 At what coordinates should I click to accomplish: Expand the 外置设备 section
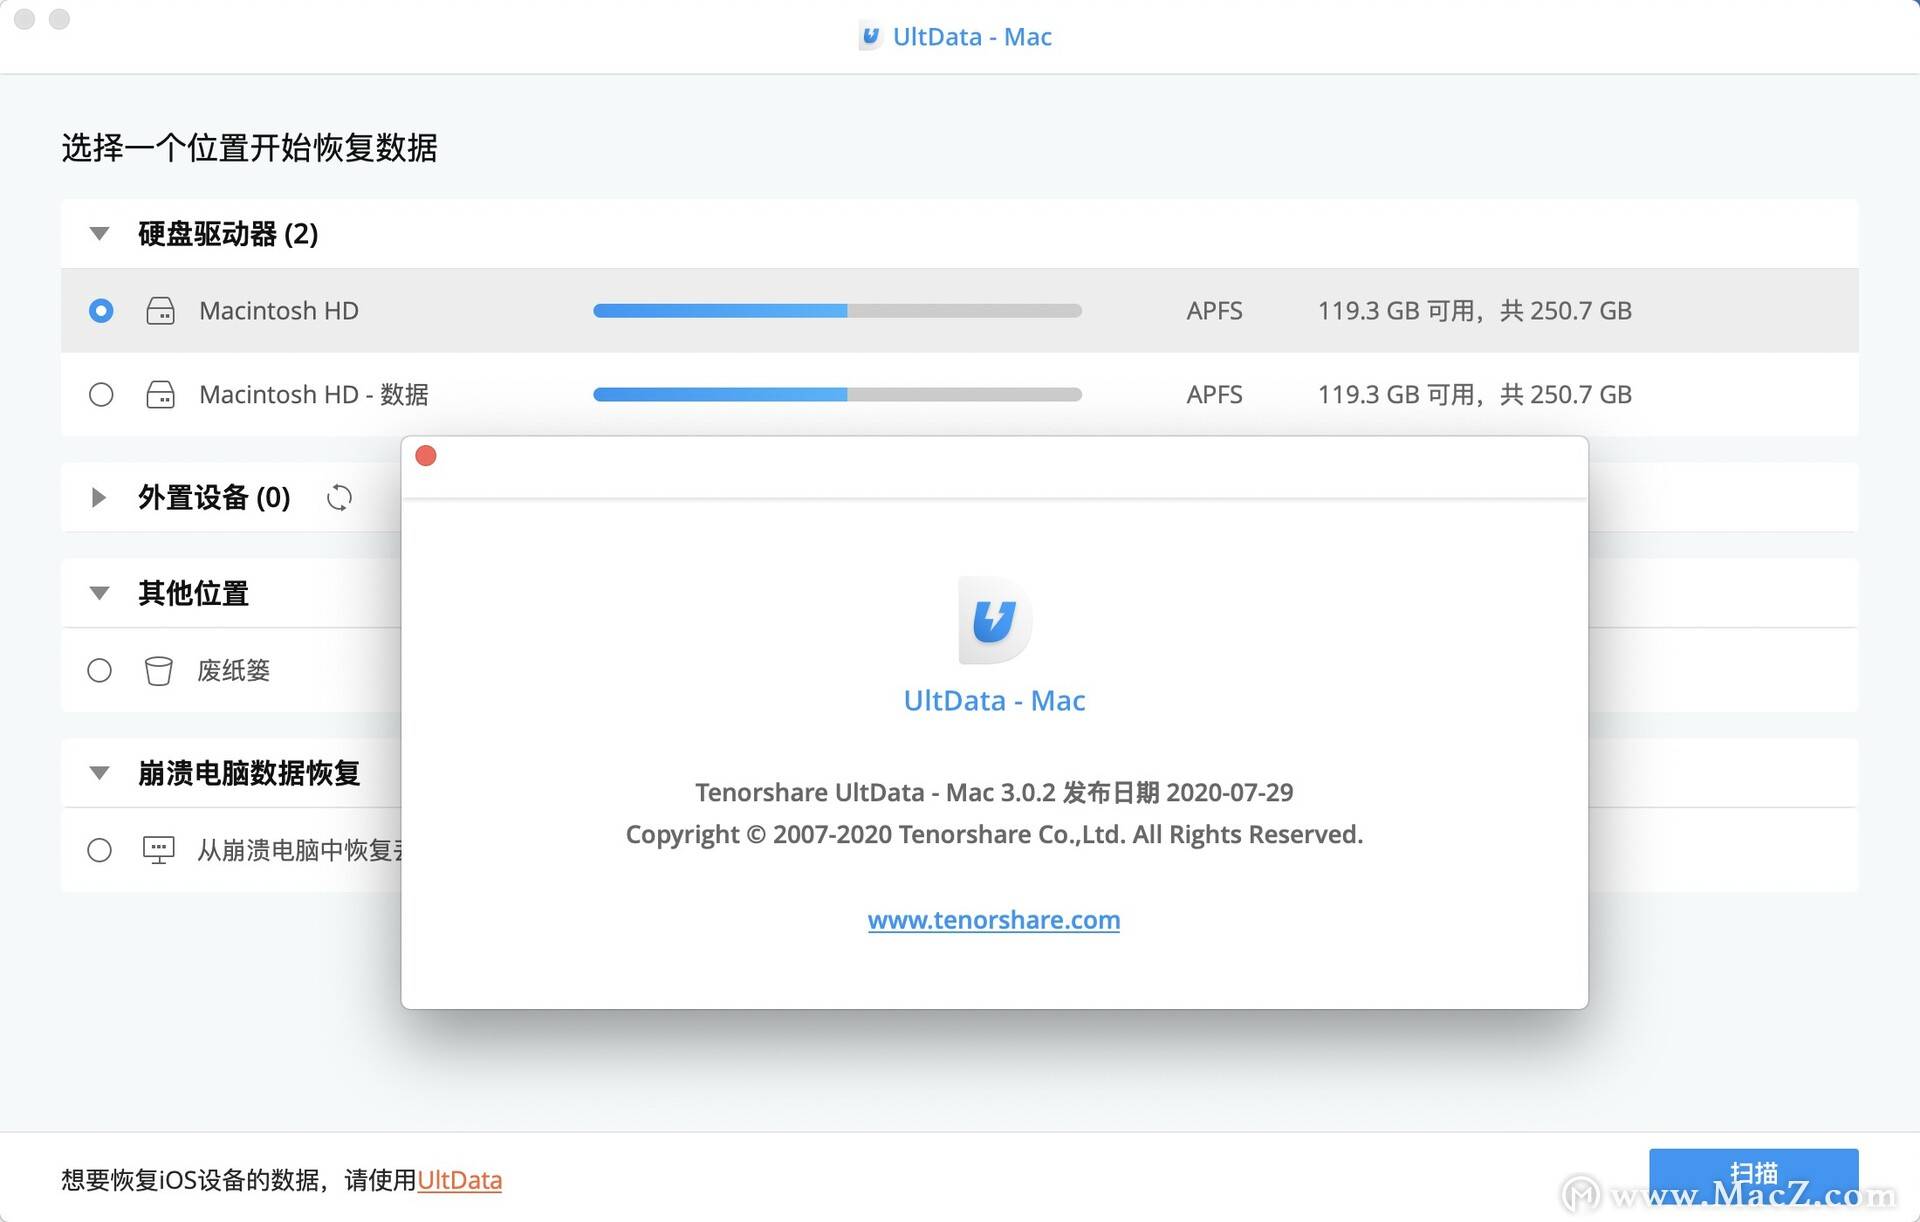[x=98, y=497]
